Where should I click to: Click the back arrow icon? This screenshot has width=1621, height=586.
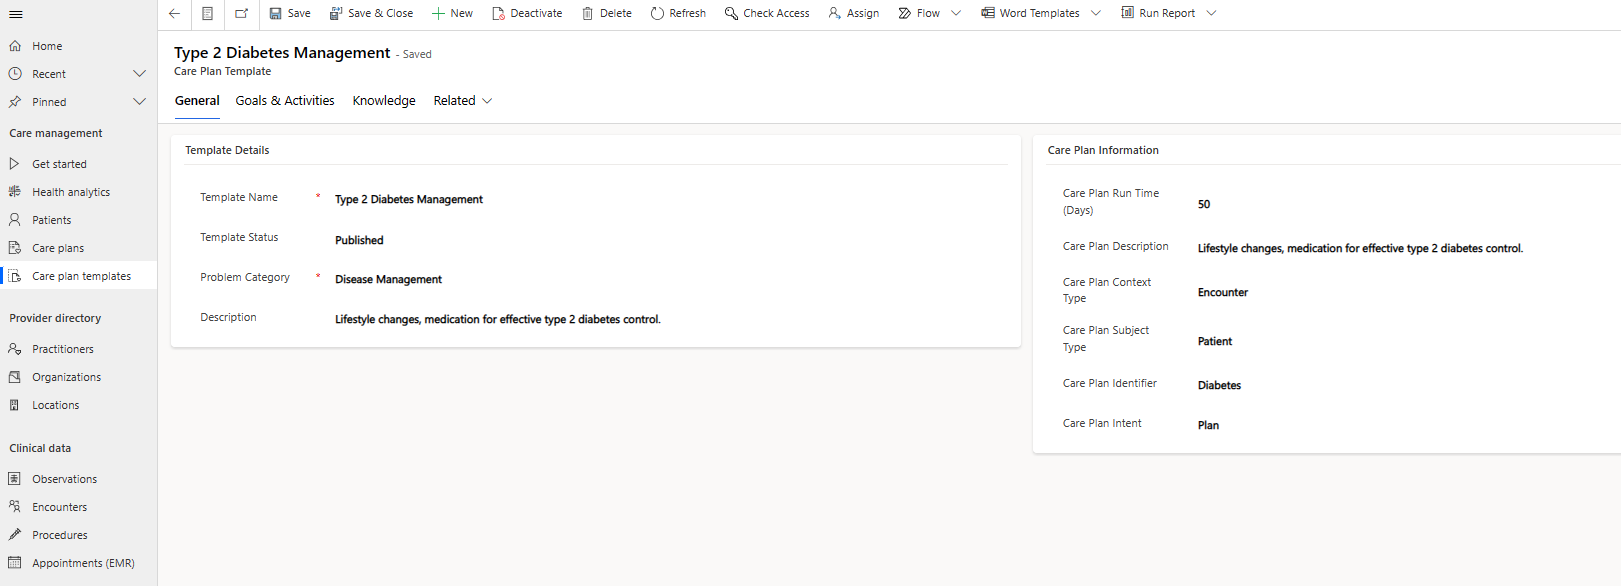pyautogui.click(x=174, y=13)
